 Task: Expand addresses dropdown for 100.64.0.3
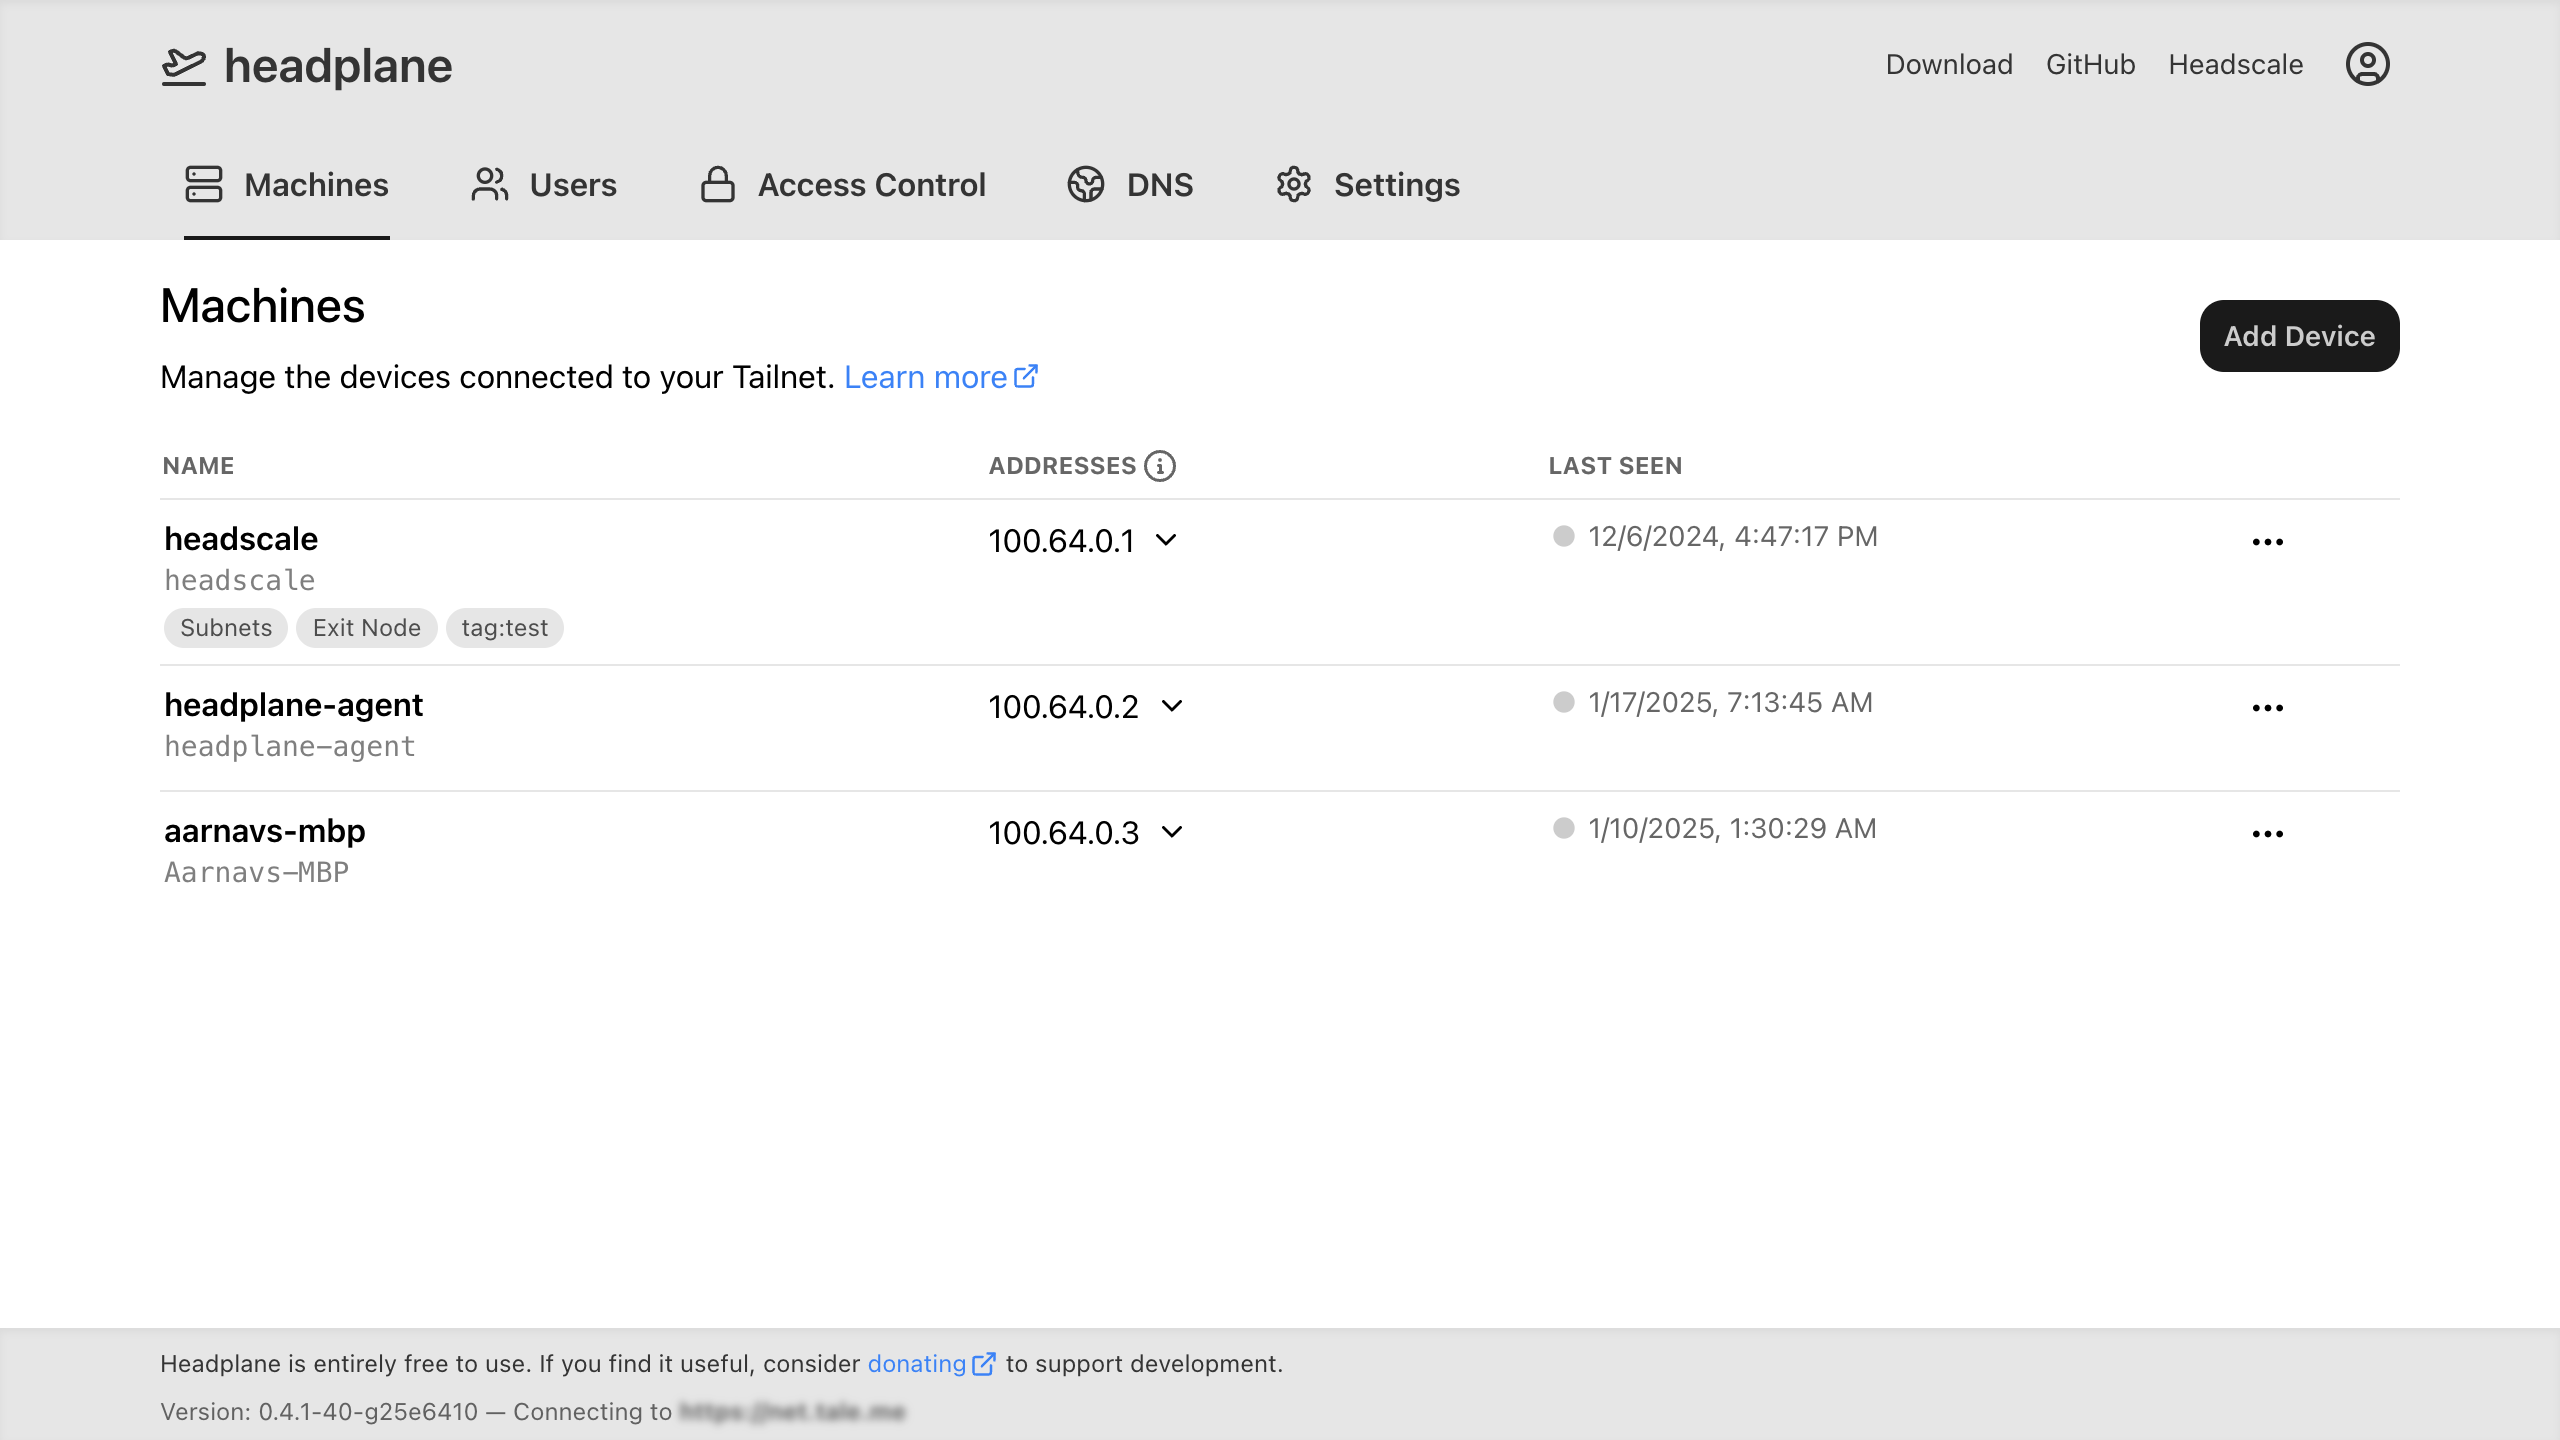pyautogui.click(x=1172, y=833)
